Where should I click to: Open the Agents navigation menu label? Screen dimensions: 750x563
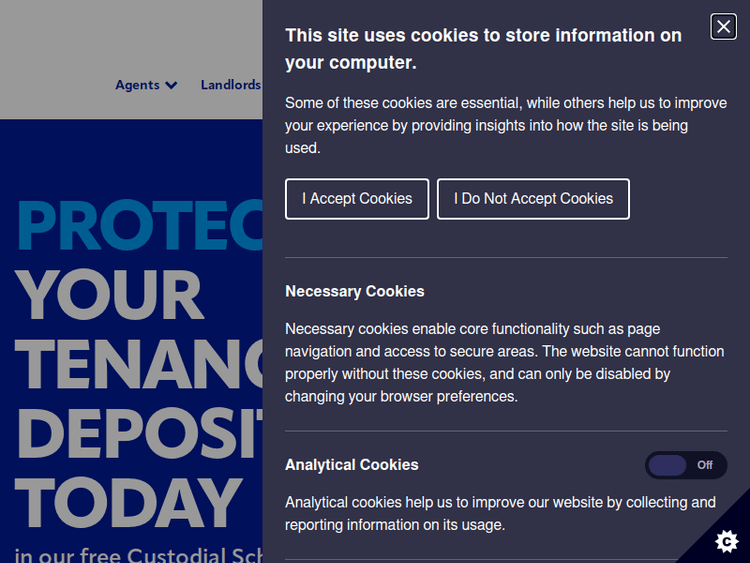[x=137, y=85]
